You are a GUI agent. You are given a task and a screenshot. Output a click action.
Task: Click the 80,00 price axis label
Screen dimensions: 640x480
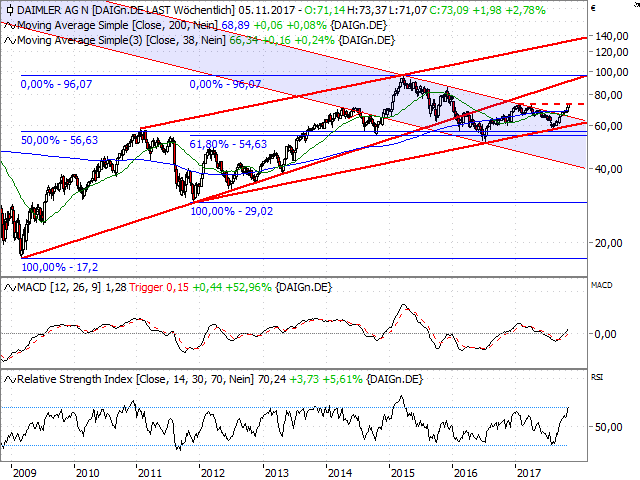click(x=609, y=96)
